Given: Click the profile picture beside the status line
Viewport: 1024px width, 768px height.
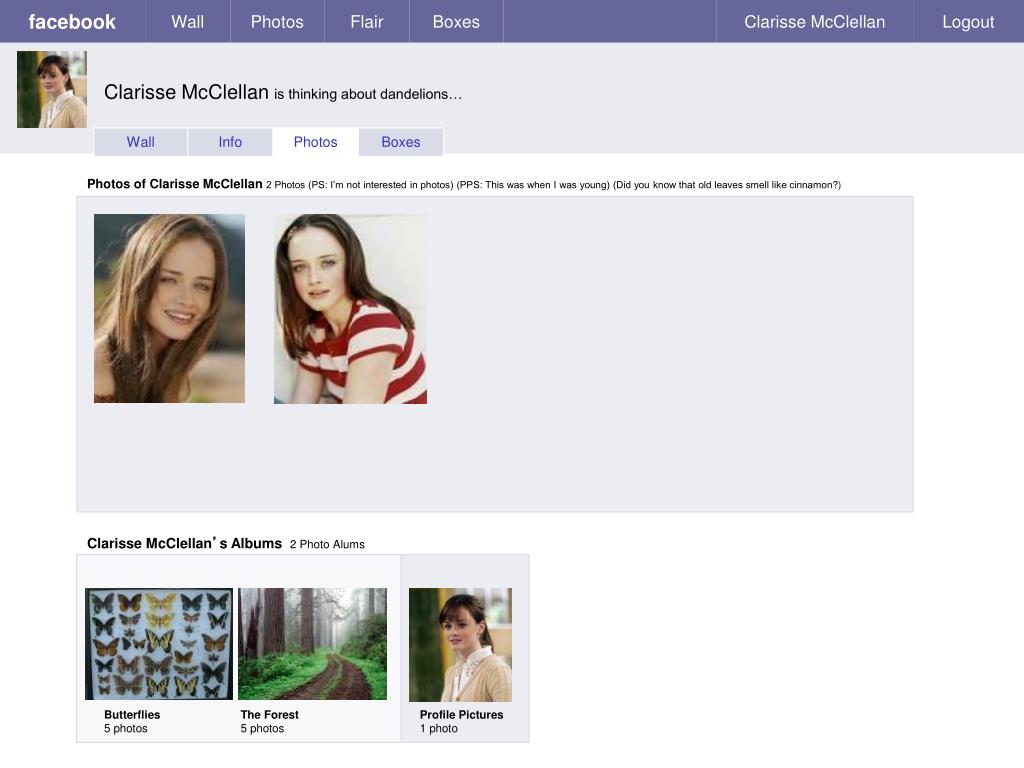Looking at the screenshot, I should (52, 89).
